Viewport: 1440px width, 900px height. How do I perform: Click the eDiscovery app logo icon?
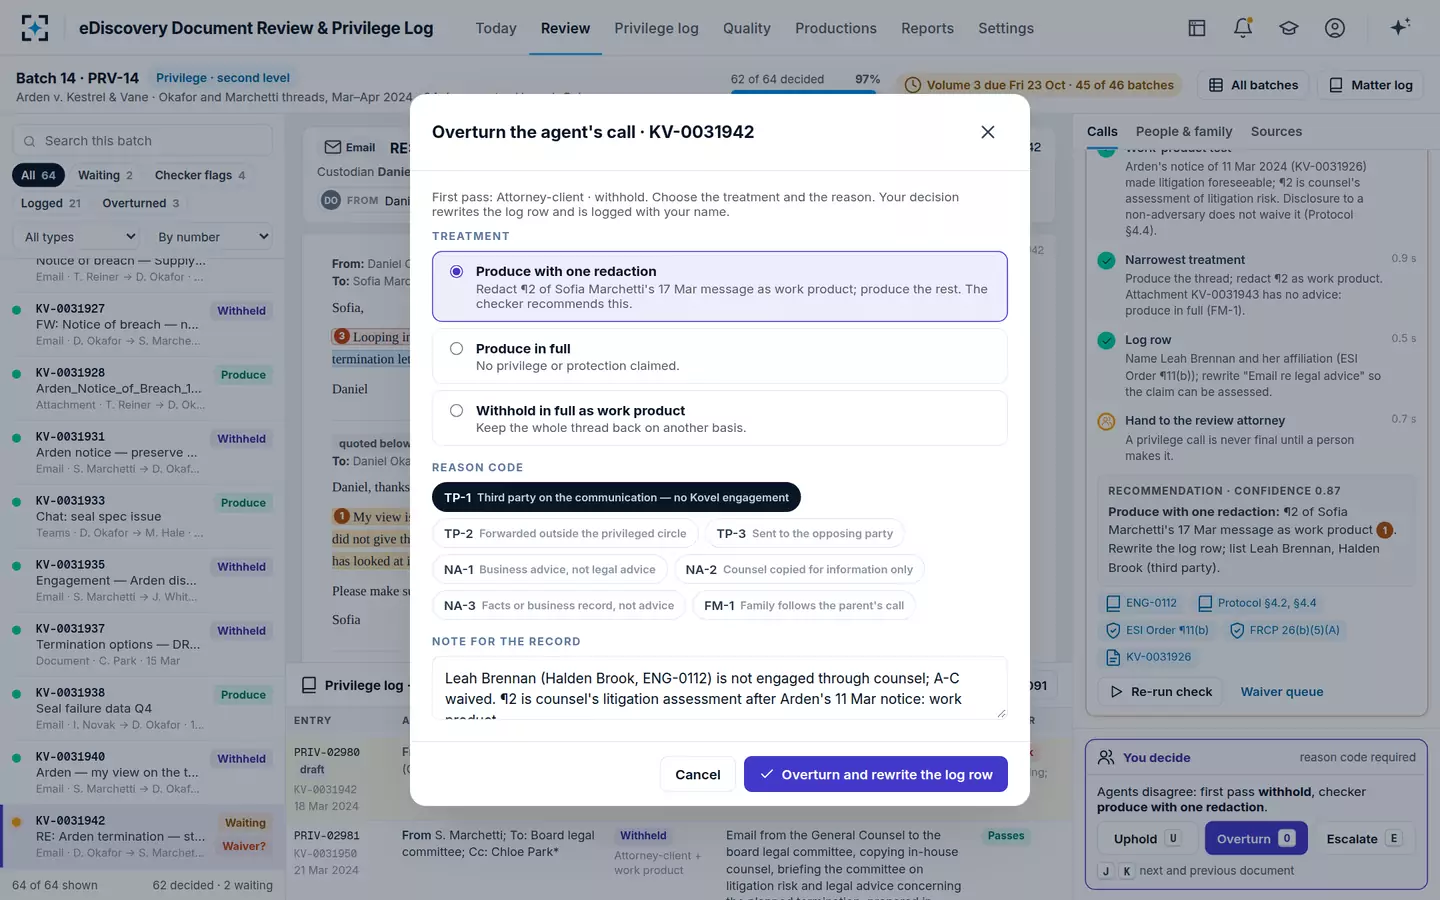click(35, 28)
